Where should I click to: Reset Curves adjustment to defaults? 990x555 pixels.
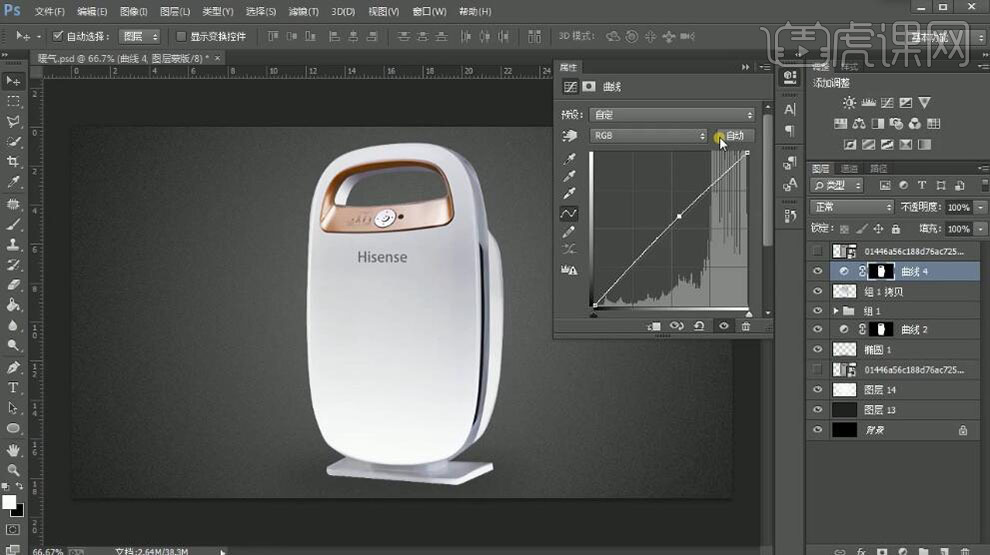click(x=699, y=326)
